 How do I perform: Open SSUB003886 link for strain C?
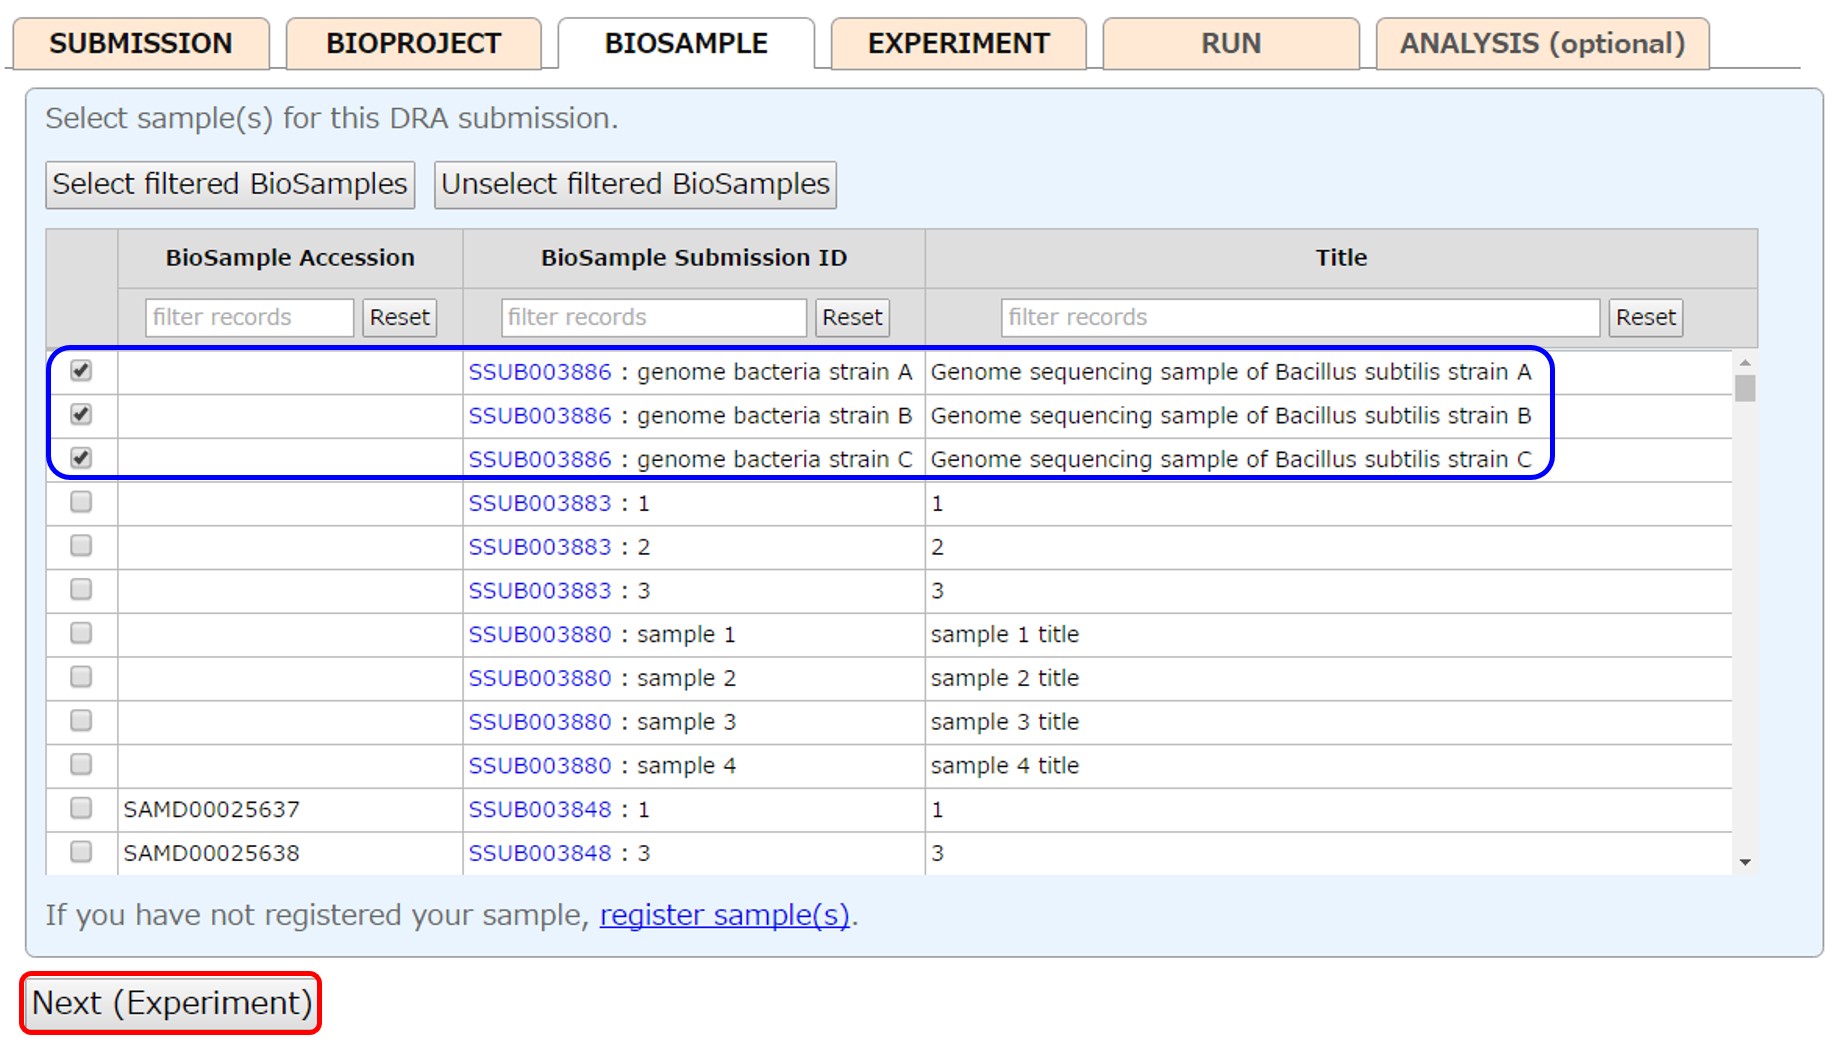[x=539, y=459]
